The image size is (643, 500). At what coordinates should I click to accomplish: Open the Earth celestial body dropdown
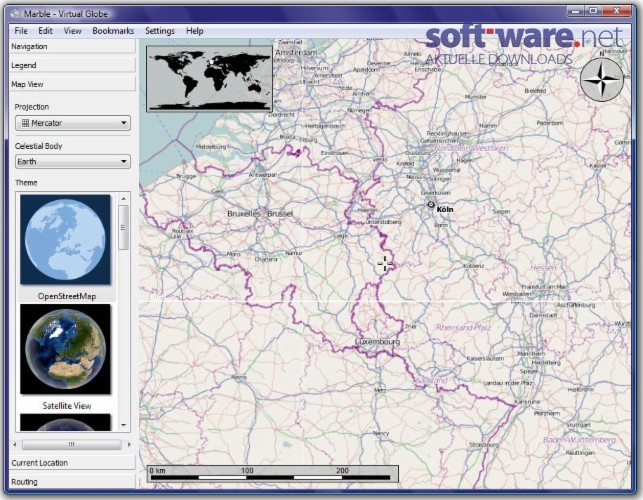coord(73,162)
